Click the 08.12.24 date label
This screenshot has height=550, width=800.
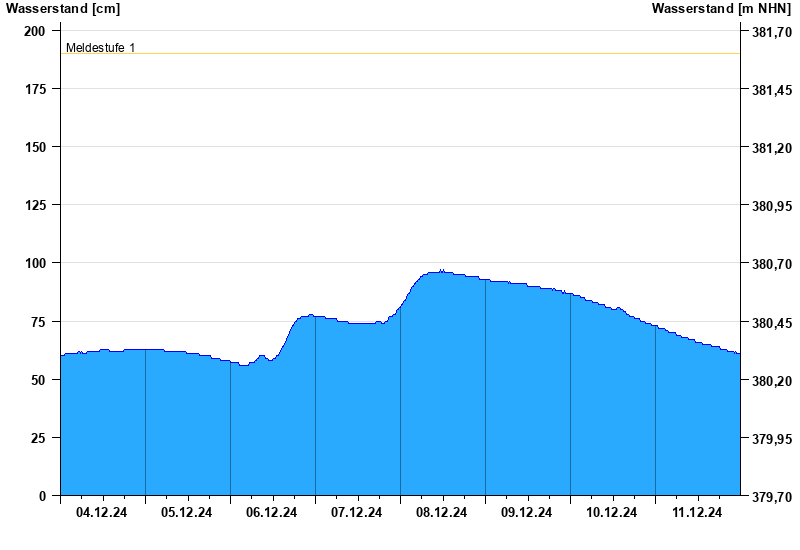click(x=442, y=513)
